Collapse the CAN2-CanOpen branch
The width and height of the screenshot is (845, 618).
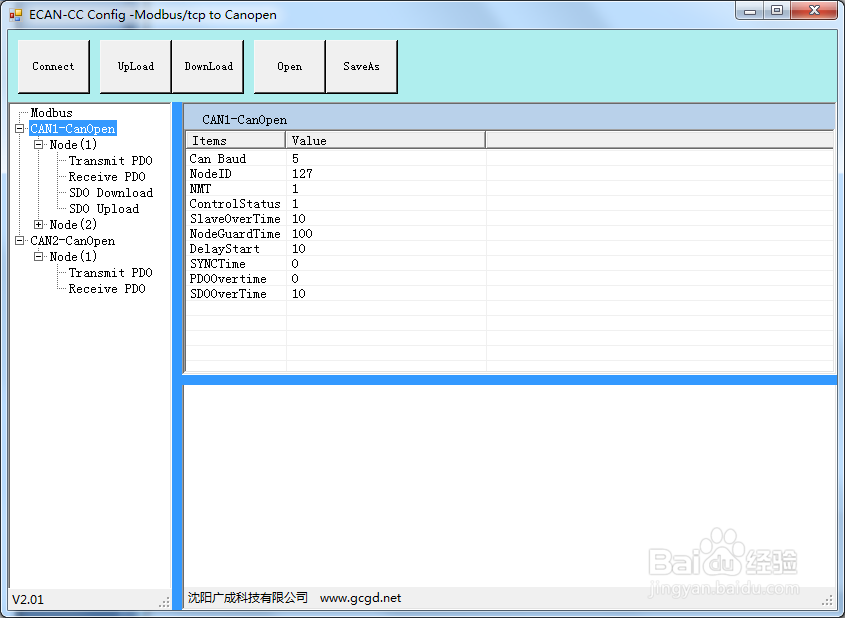(x=20, y=241)
